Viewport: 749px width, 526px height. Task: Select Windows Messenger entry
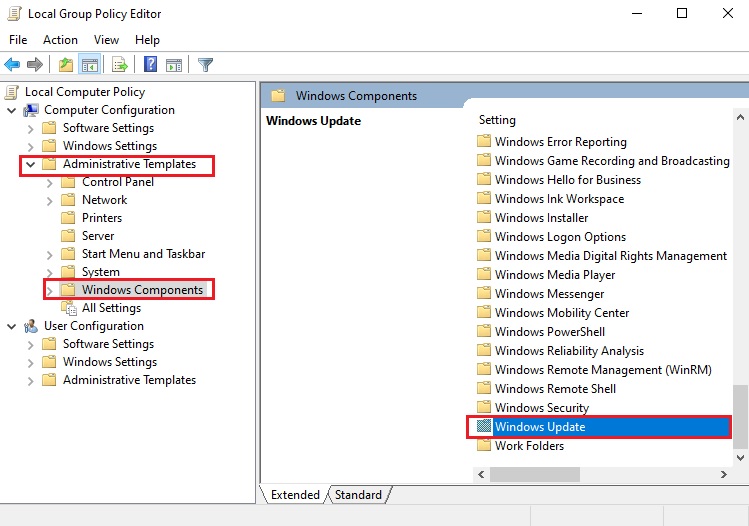click(x=549, y=293)
